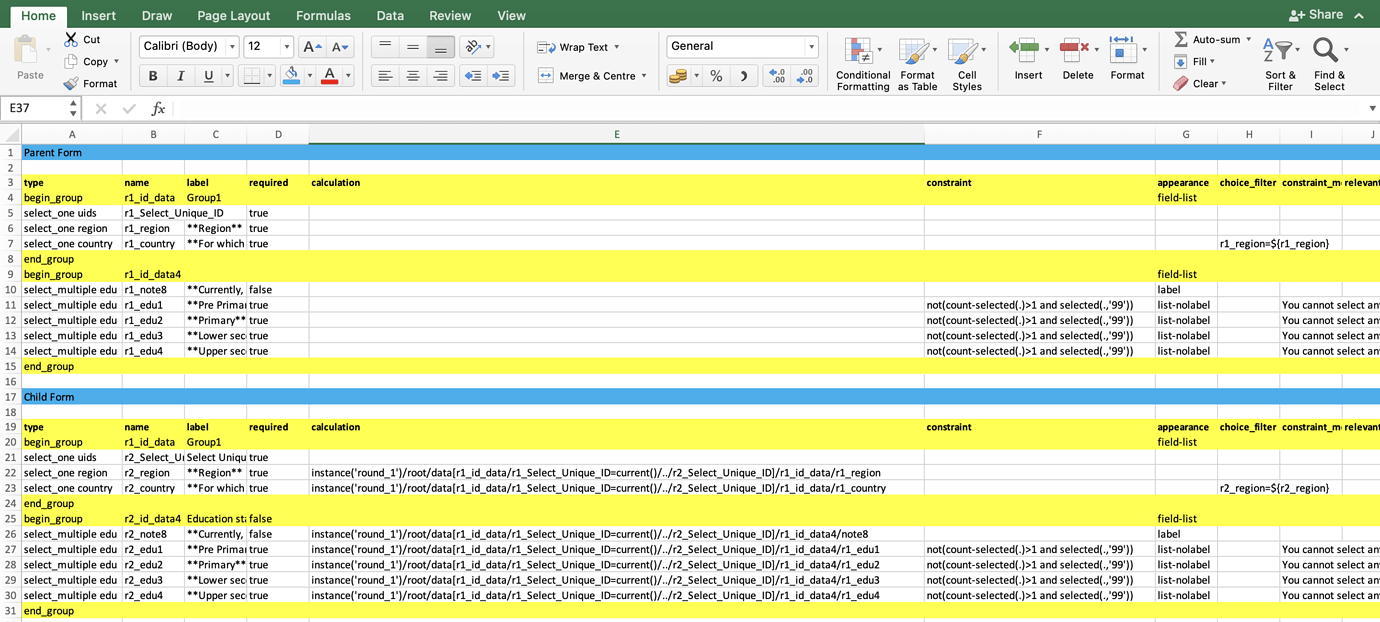
Task: Click the Percent style icon
Action: 716,76
